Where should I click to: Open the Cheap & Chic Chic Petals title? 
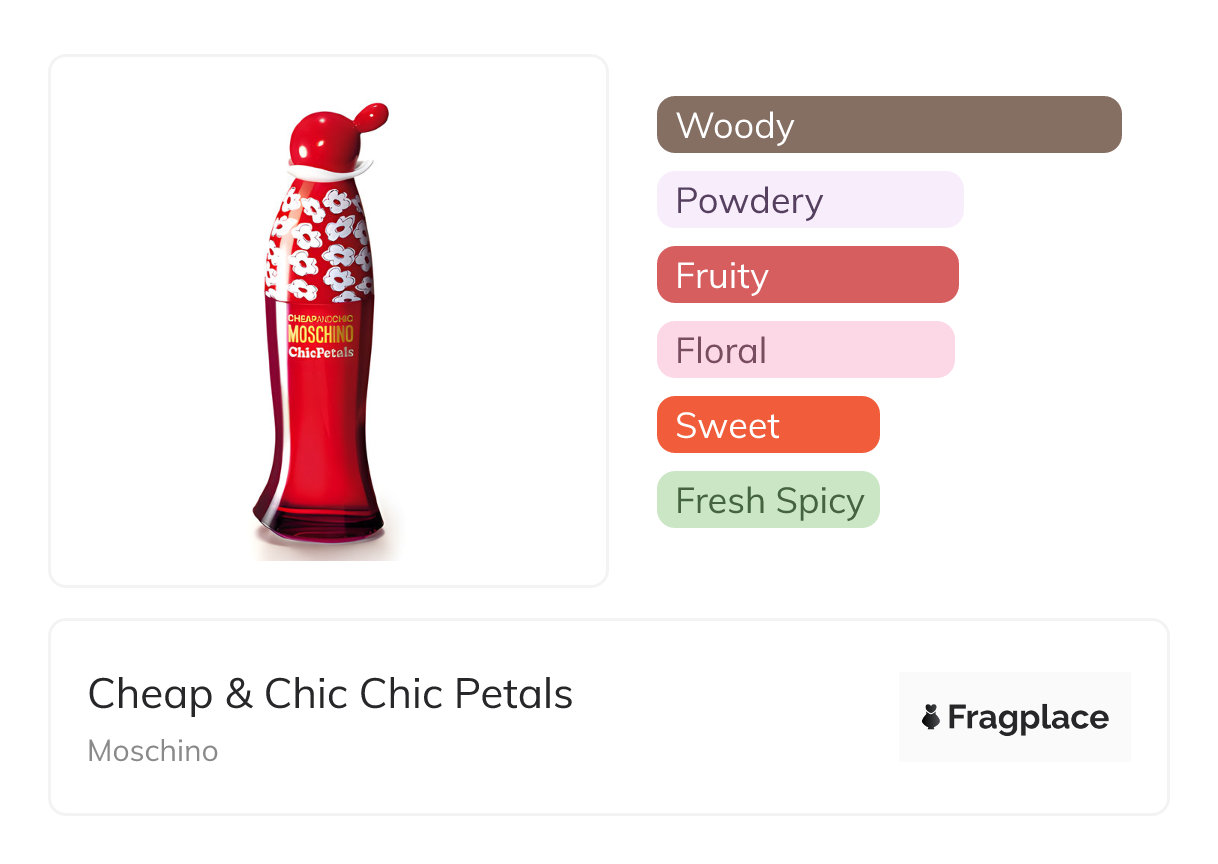click(x=330, y=694)
